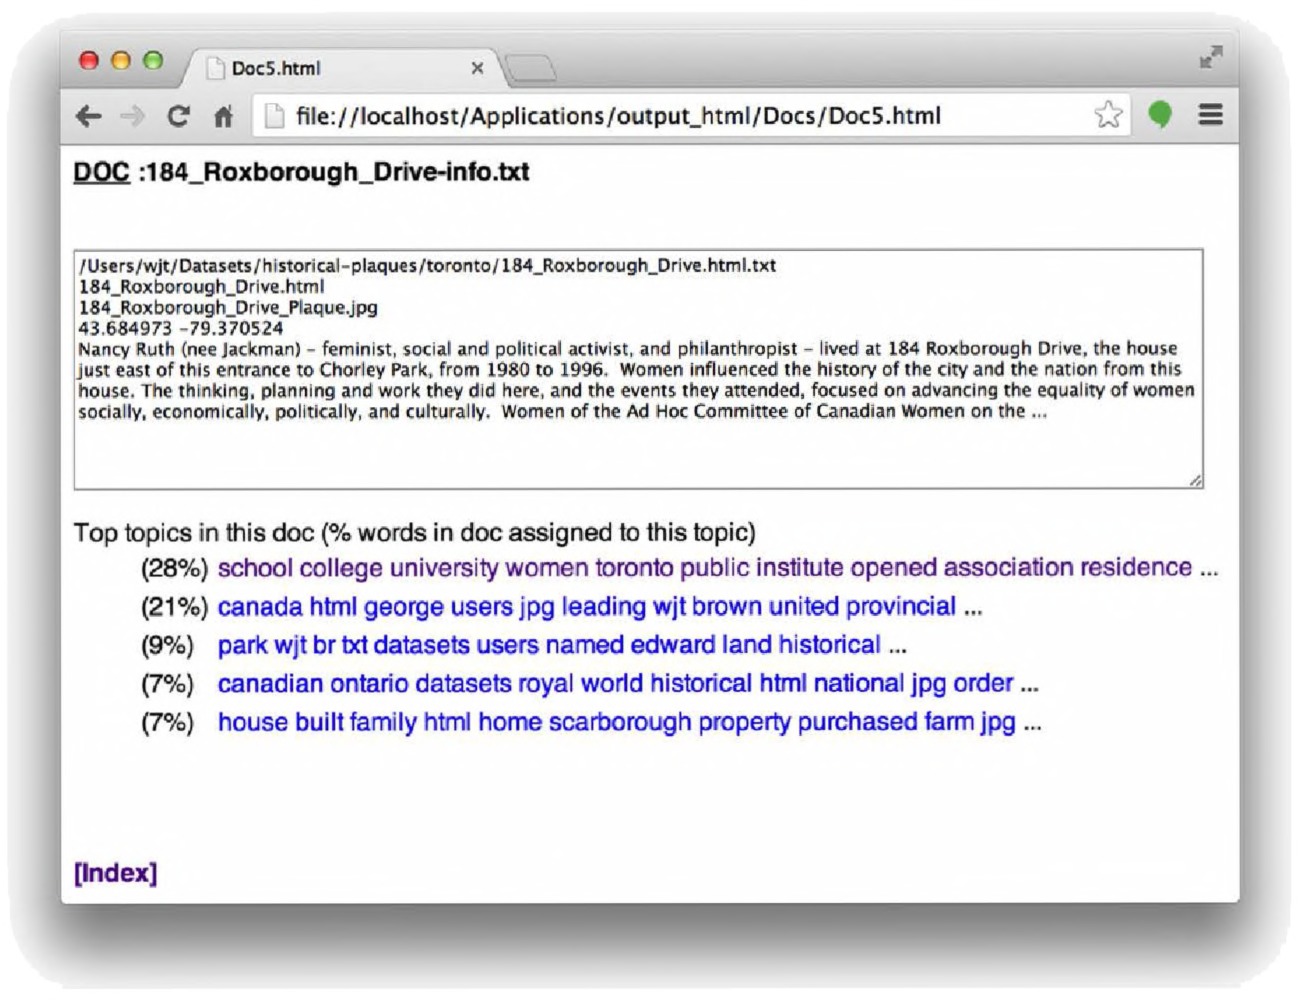Go to the [Index] link
The image size is (1303, 1001).
(x=115, y=873)
